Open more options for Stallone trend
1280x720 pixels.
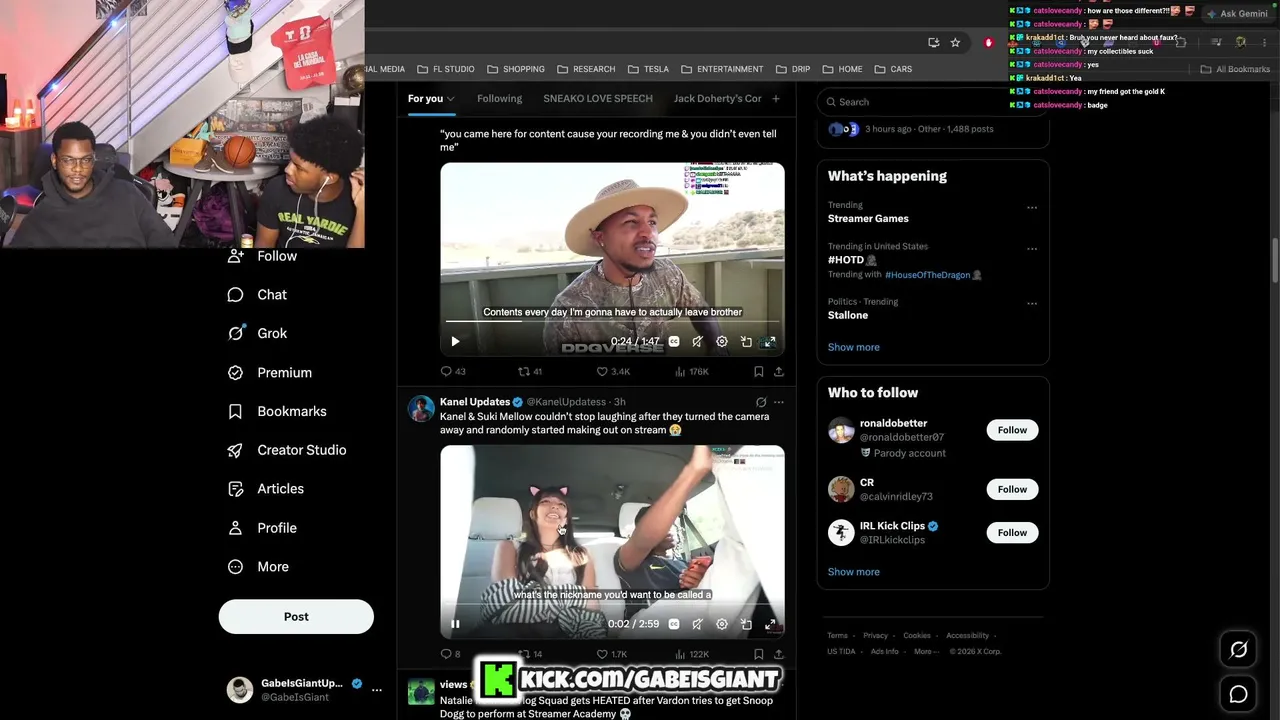1032,304
